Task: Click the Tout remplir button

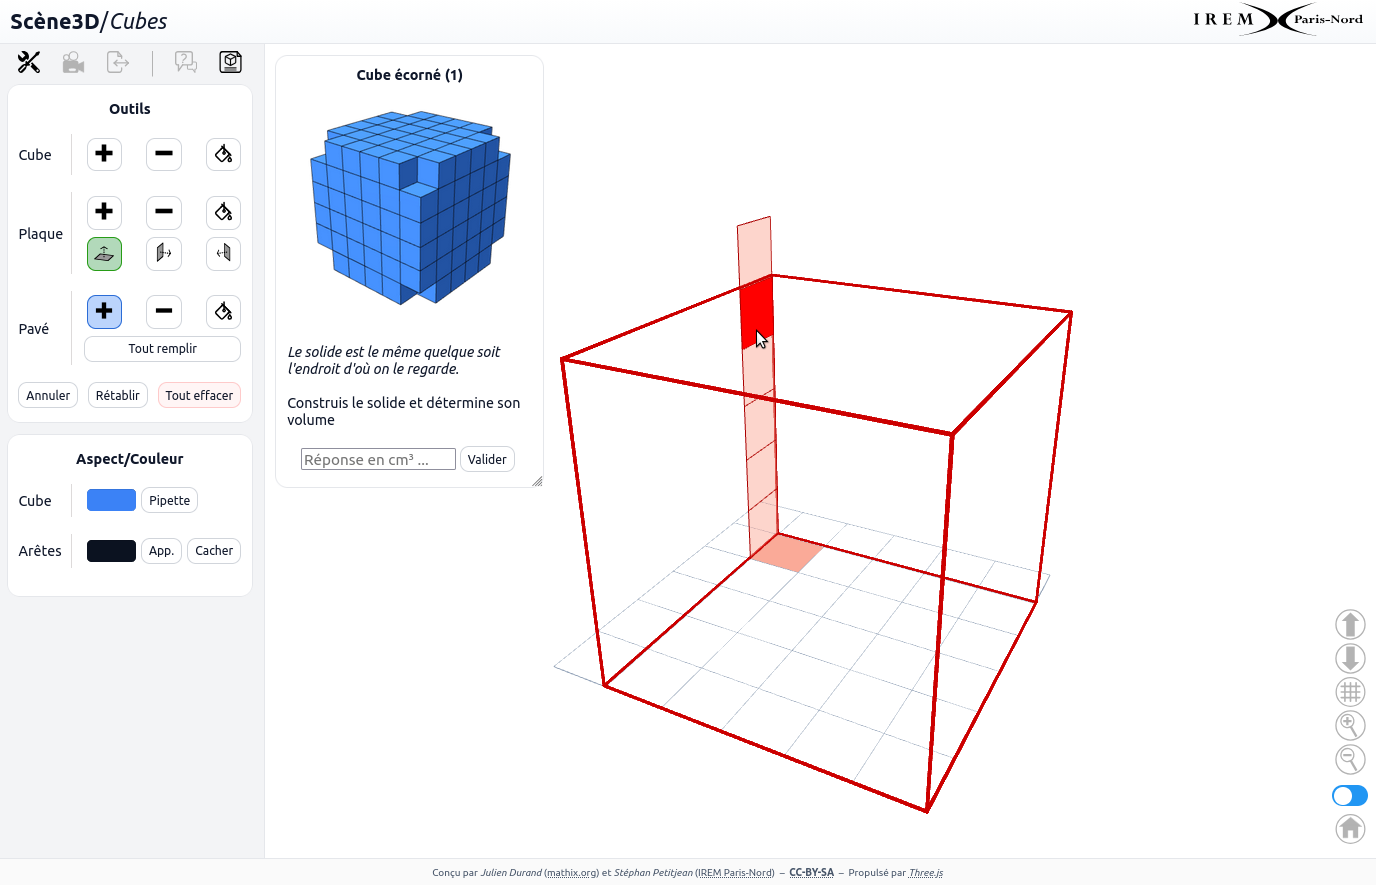Action: [x=162, y=349]
